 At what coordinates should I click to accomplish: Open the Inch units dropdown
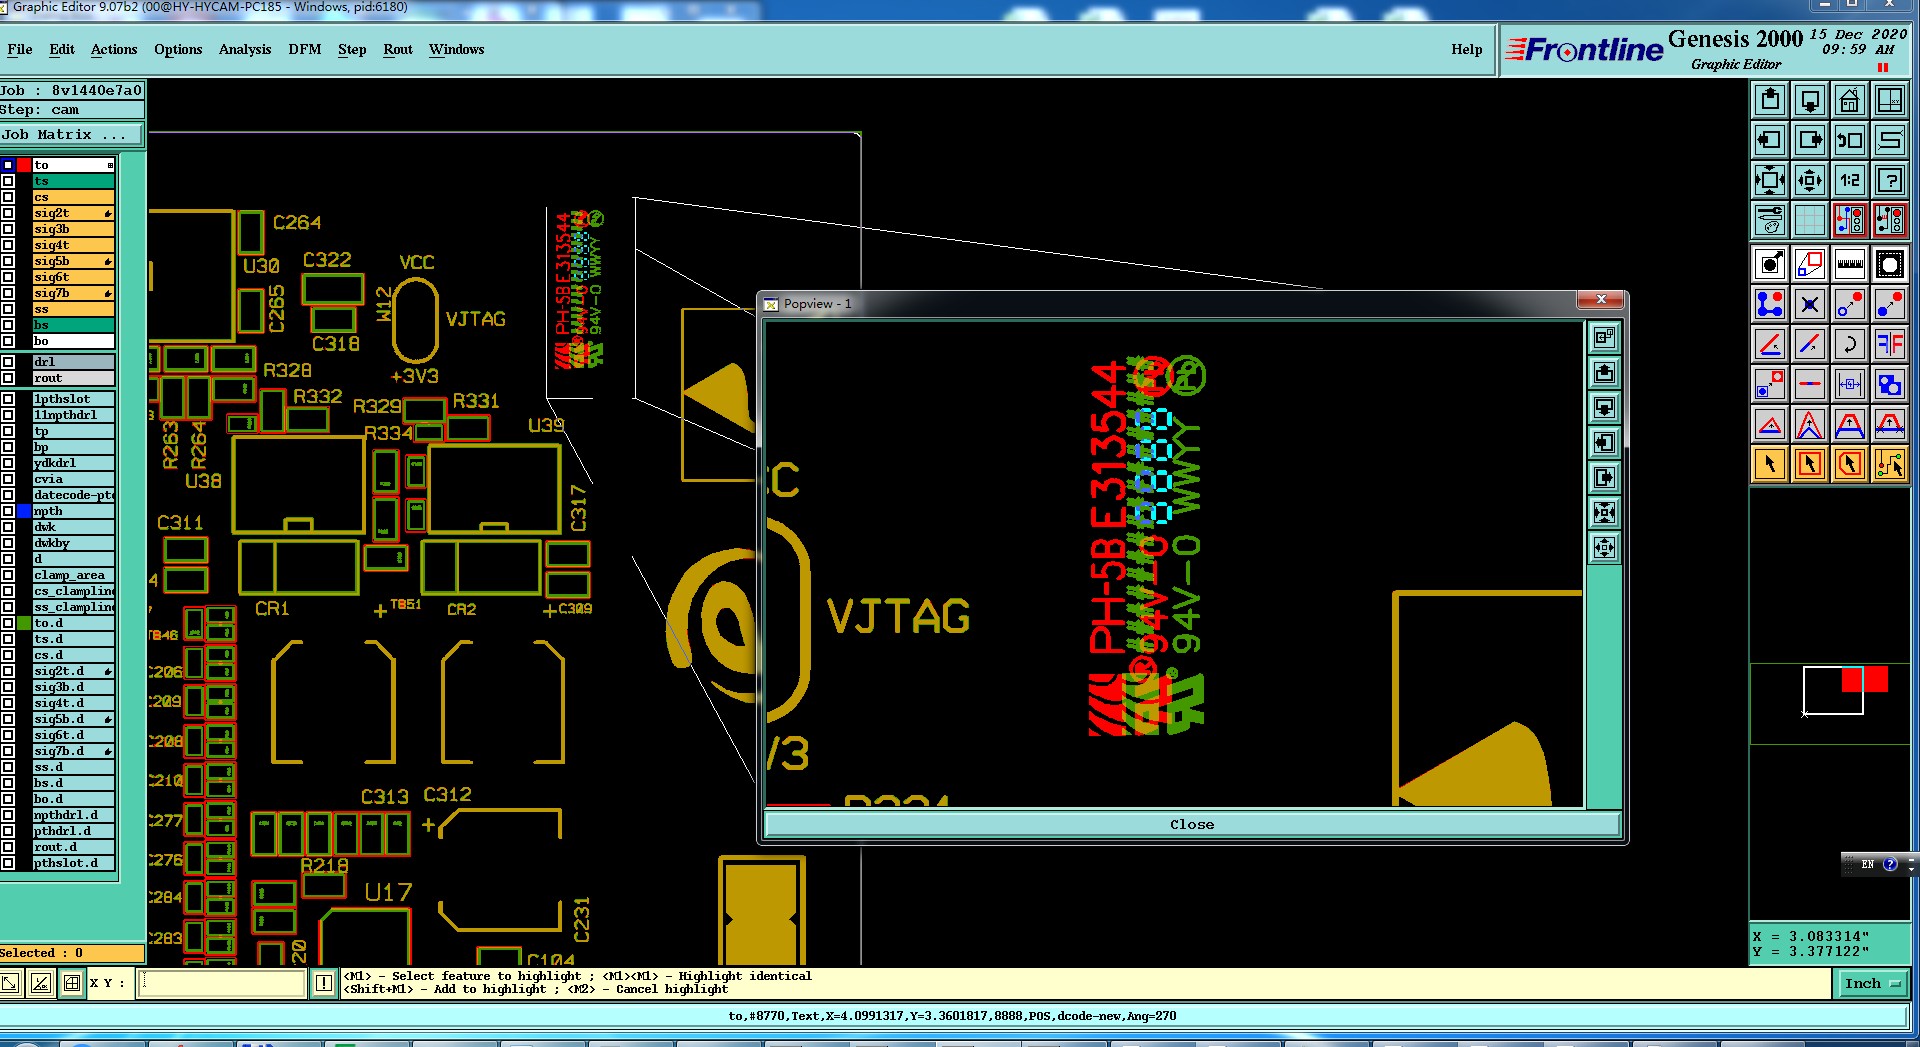tap(1872, 984)
